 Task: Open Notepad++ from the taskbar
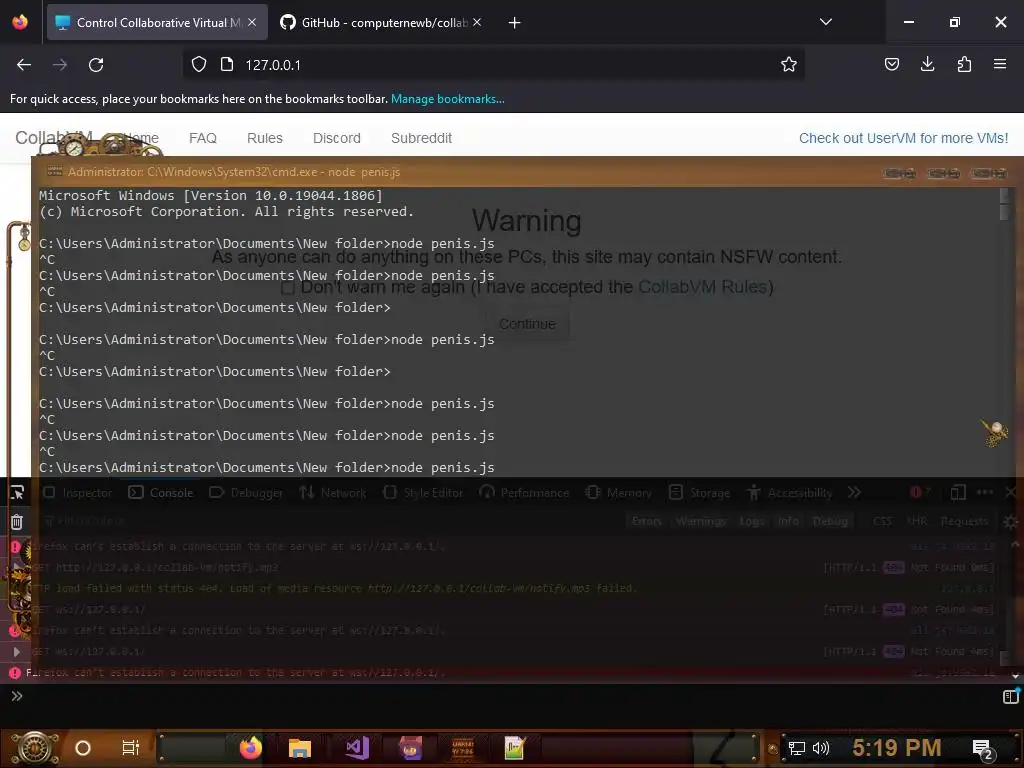[515, 748]
